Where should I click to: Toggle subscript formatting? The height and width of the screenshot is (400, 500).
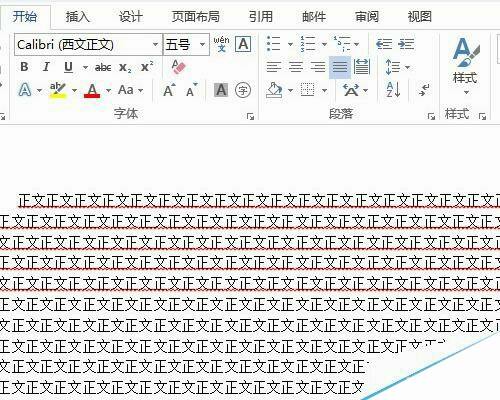coord(125,68)
